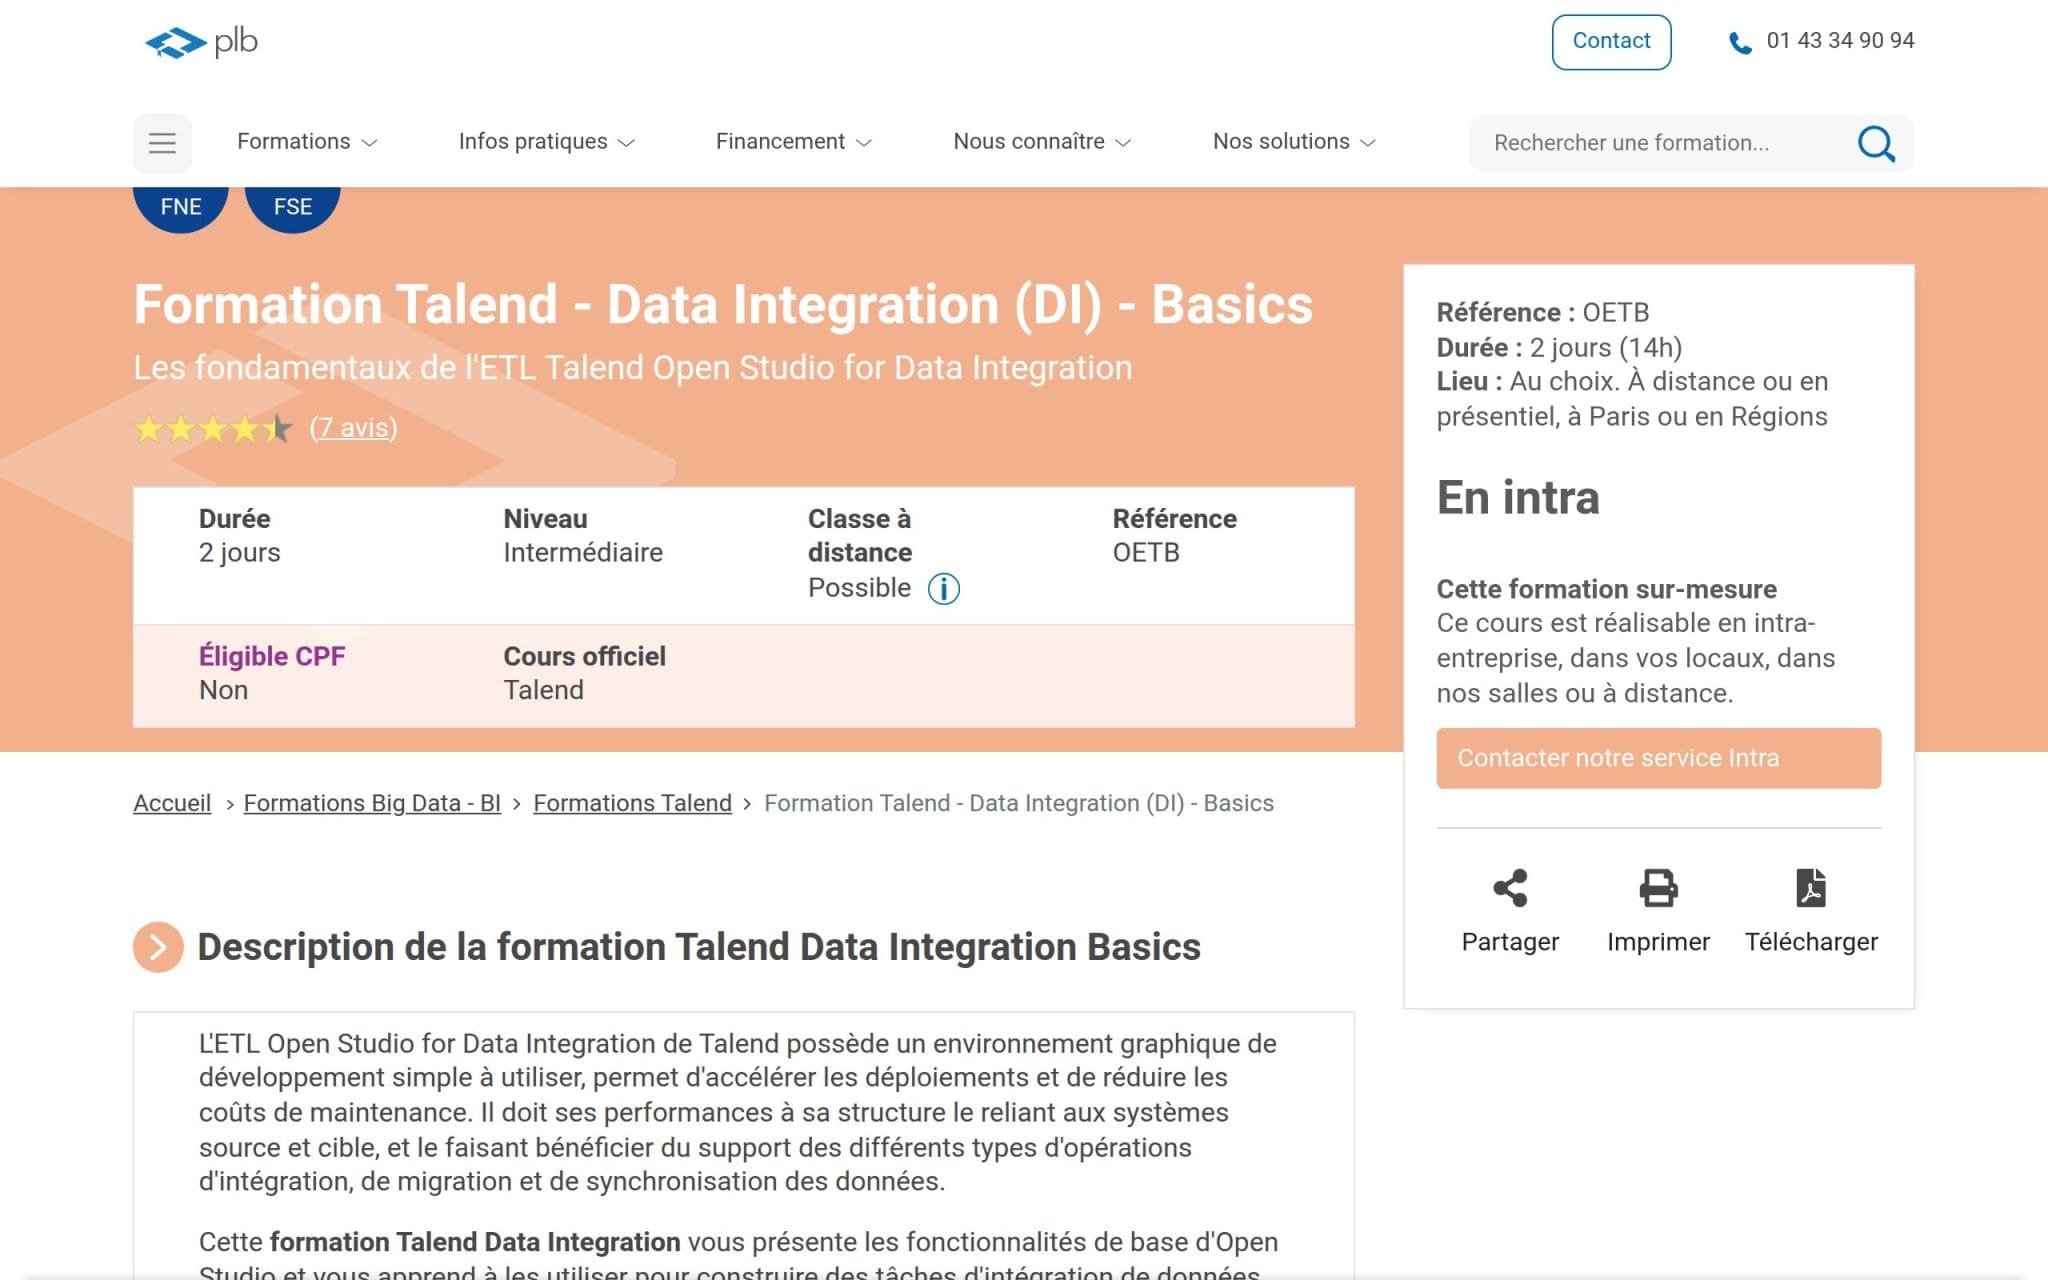The height and width of the screenshot is (1280, 2048).
Task: Click the subtitle Les fondamentaux de l'ETL
Action: (x=633, y=368)
